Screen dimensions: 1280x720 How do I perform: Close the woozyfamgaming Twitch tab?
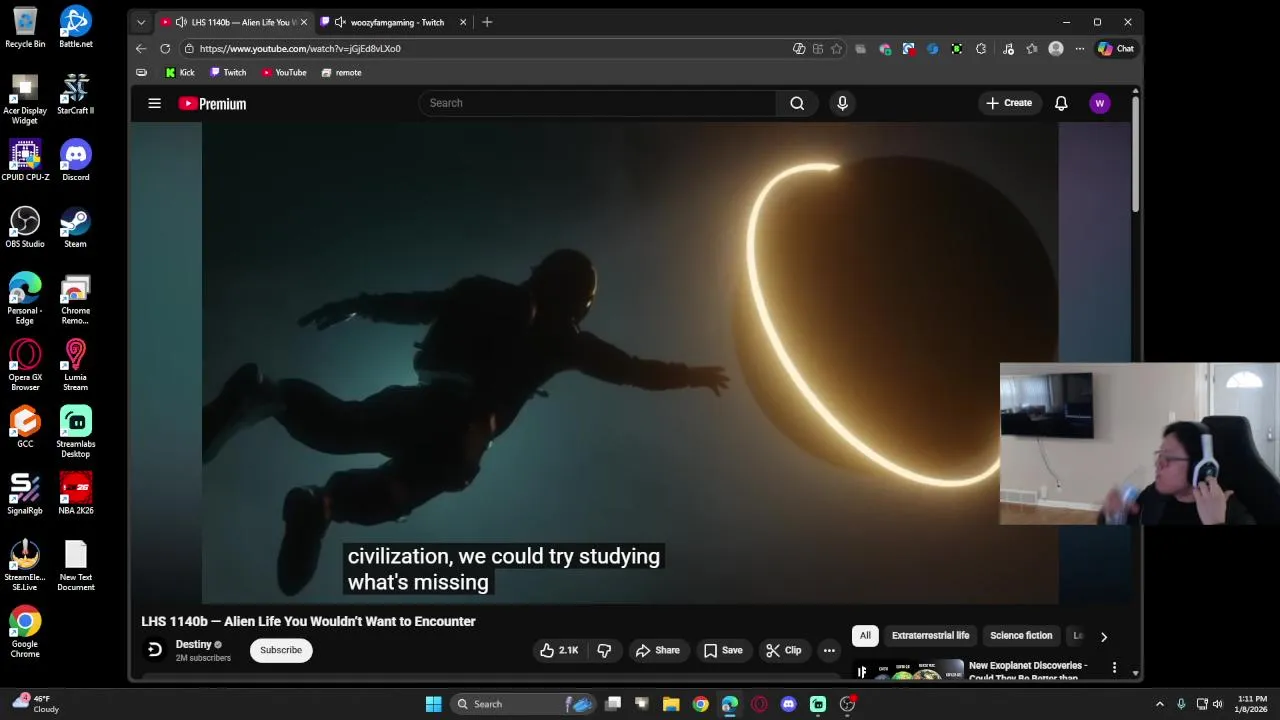463,22
